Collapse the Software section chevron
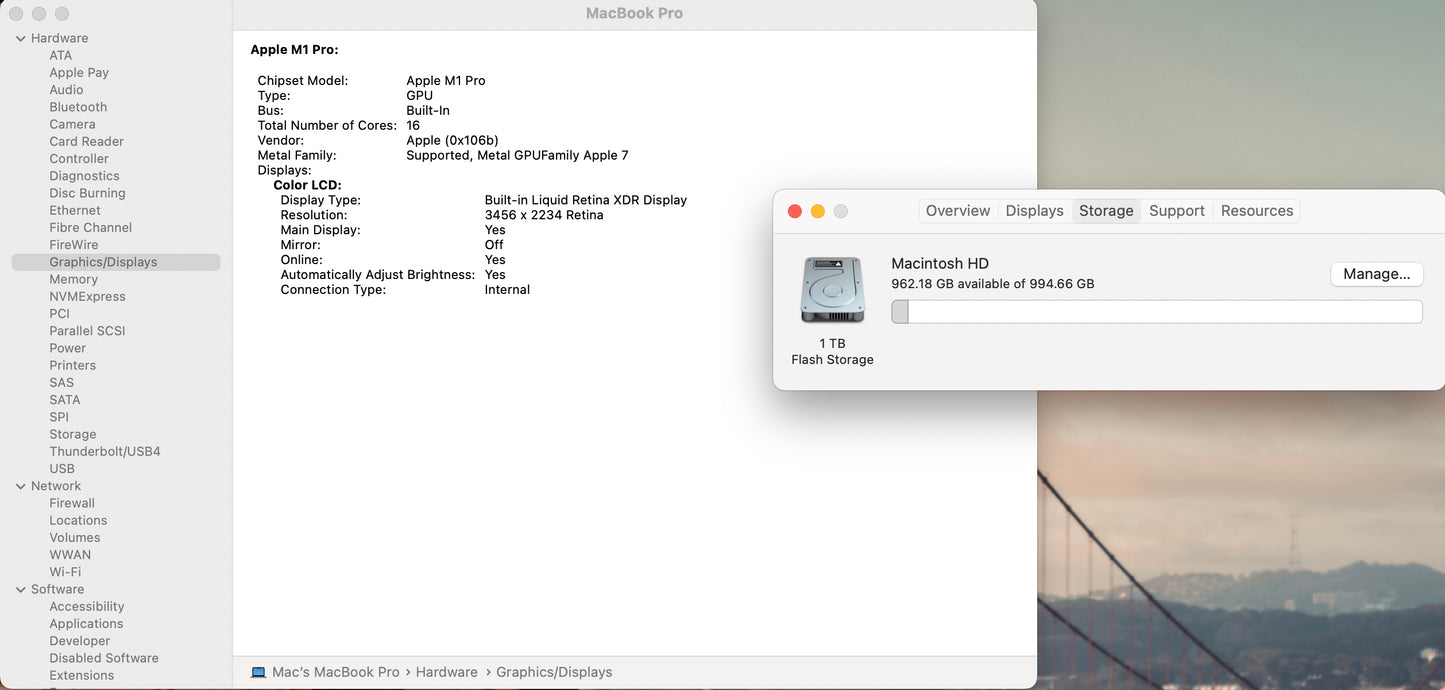Viewport: 1445px width, 690px height. [20, 590]
